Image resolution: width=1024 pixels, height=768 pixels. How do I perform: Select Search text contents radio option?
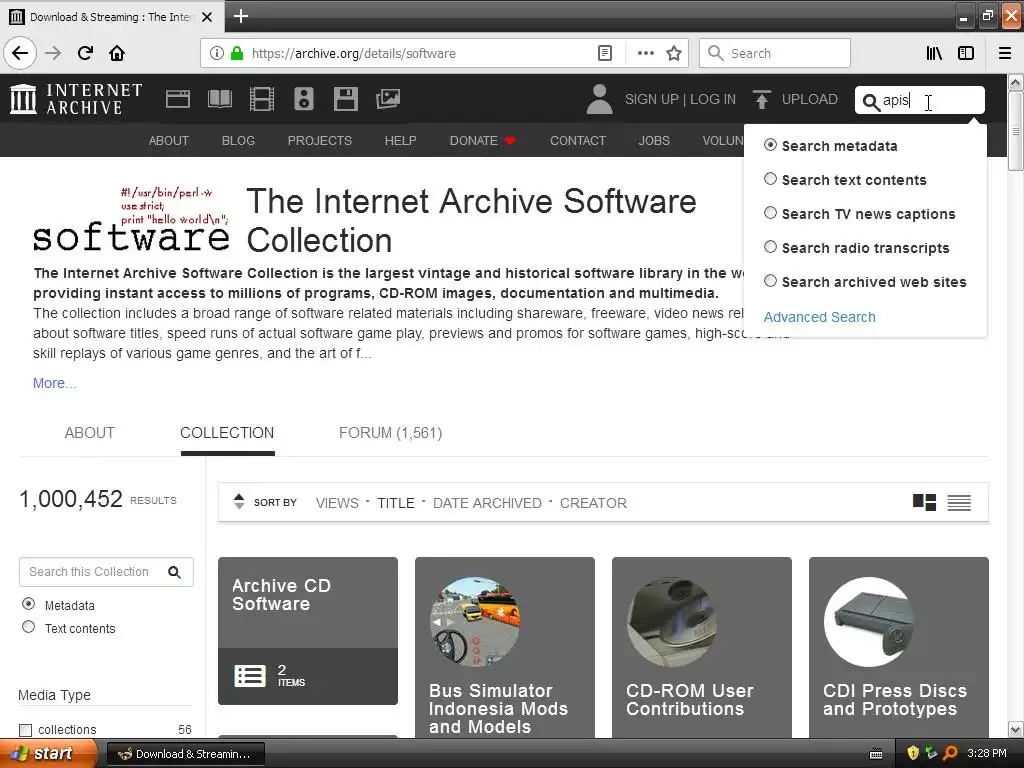pos(771,179)
